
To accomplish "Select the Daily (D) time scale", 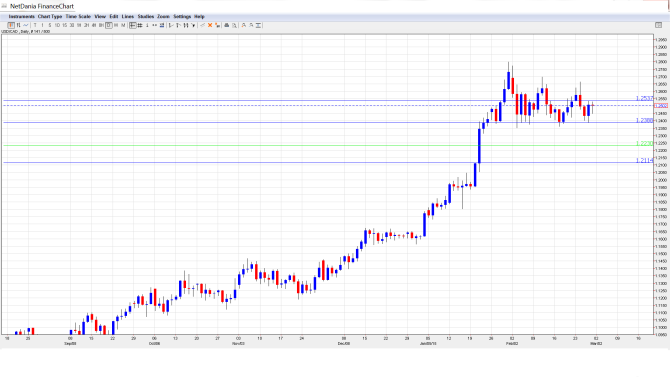I will pos(109,26).
